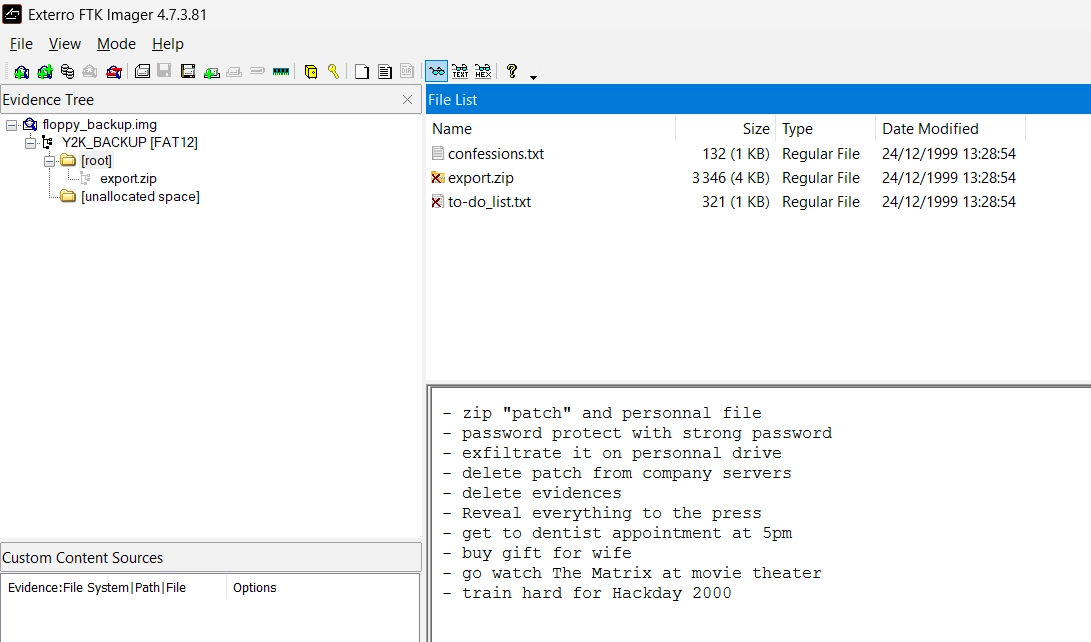Switch preview to HEX view mode

pos(483,71)
